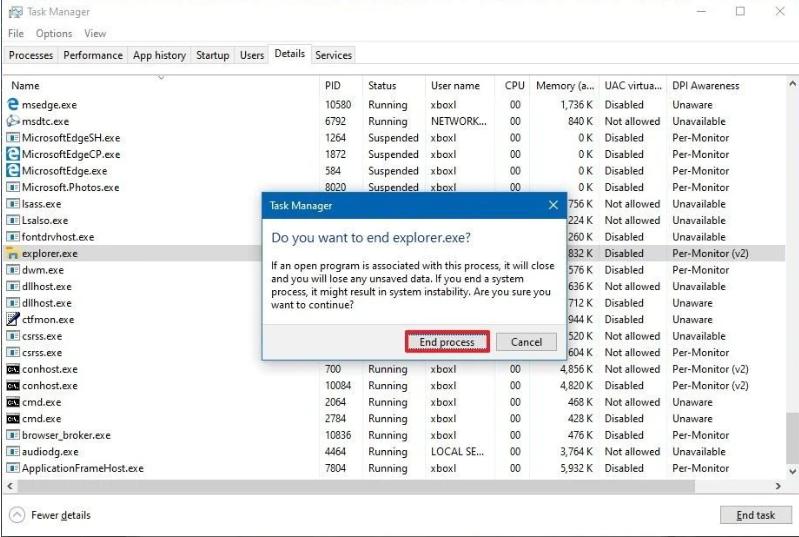Click NETWORK... user name cell
This screenshot has width=799, height=537.
459,121
